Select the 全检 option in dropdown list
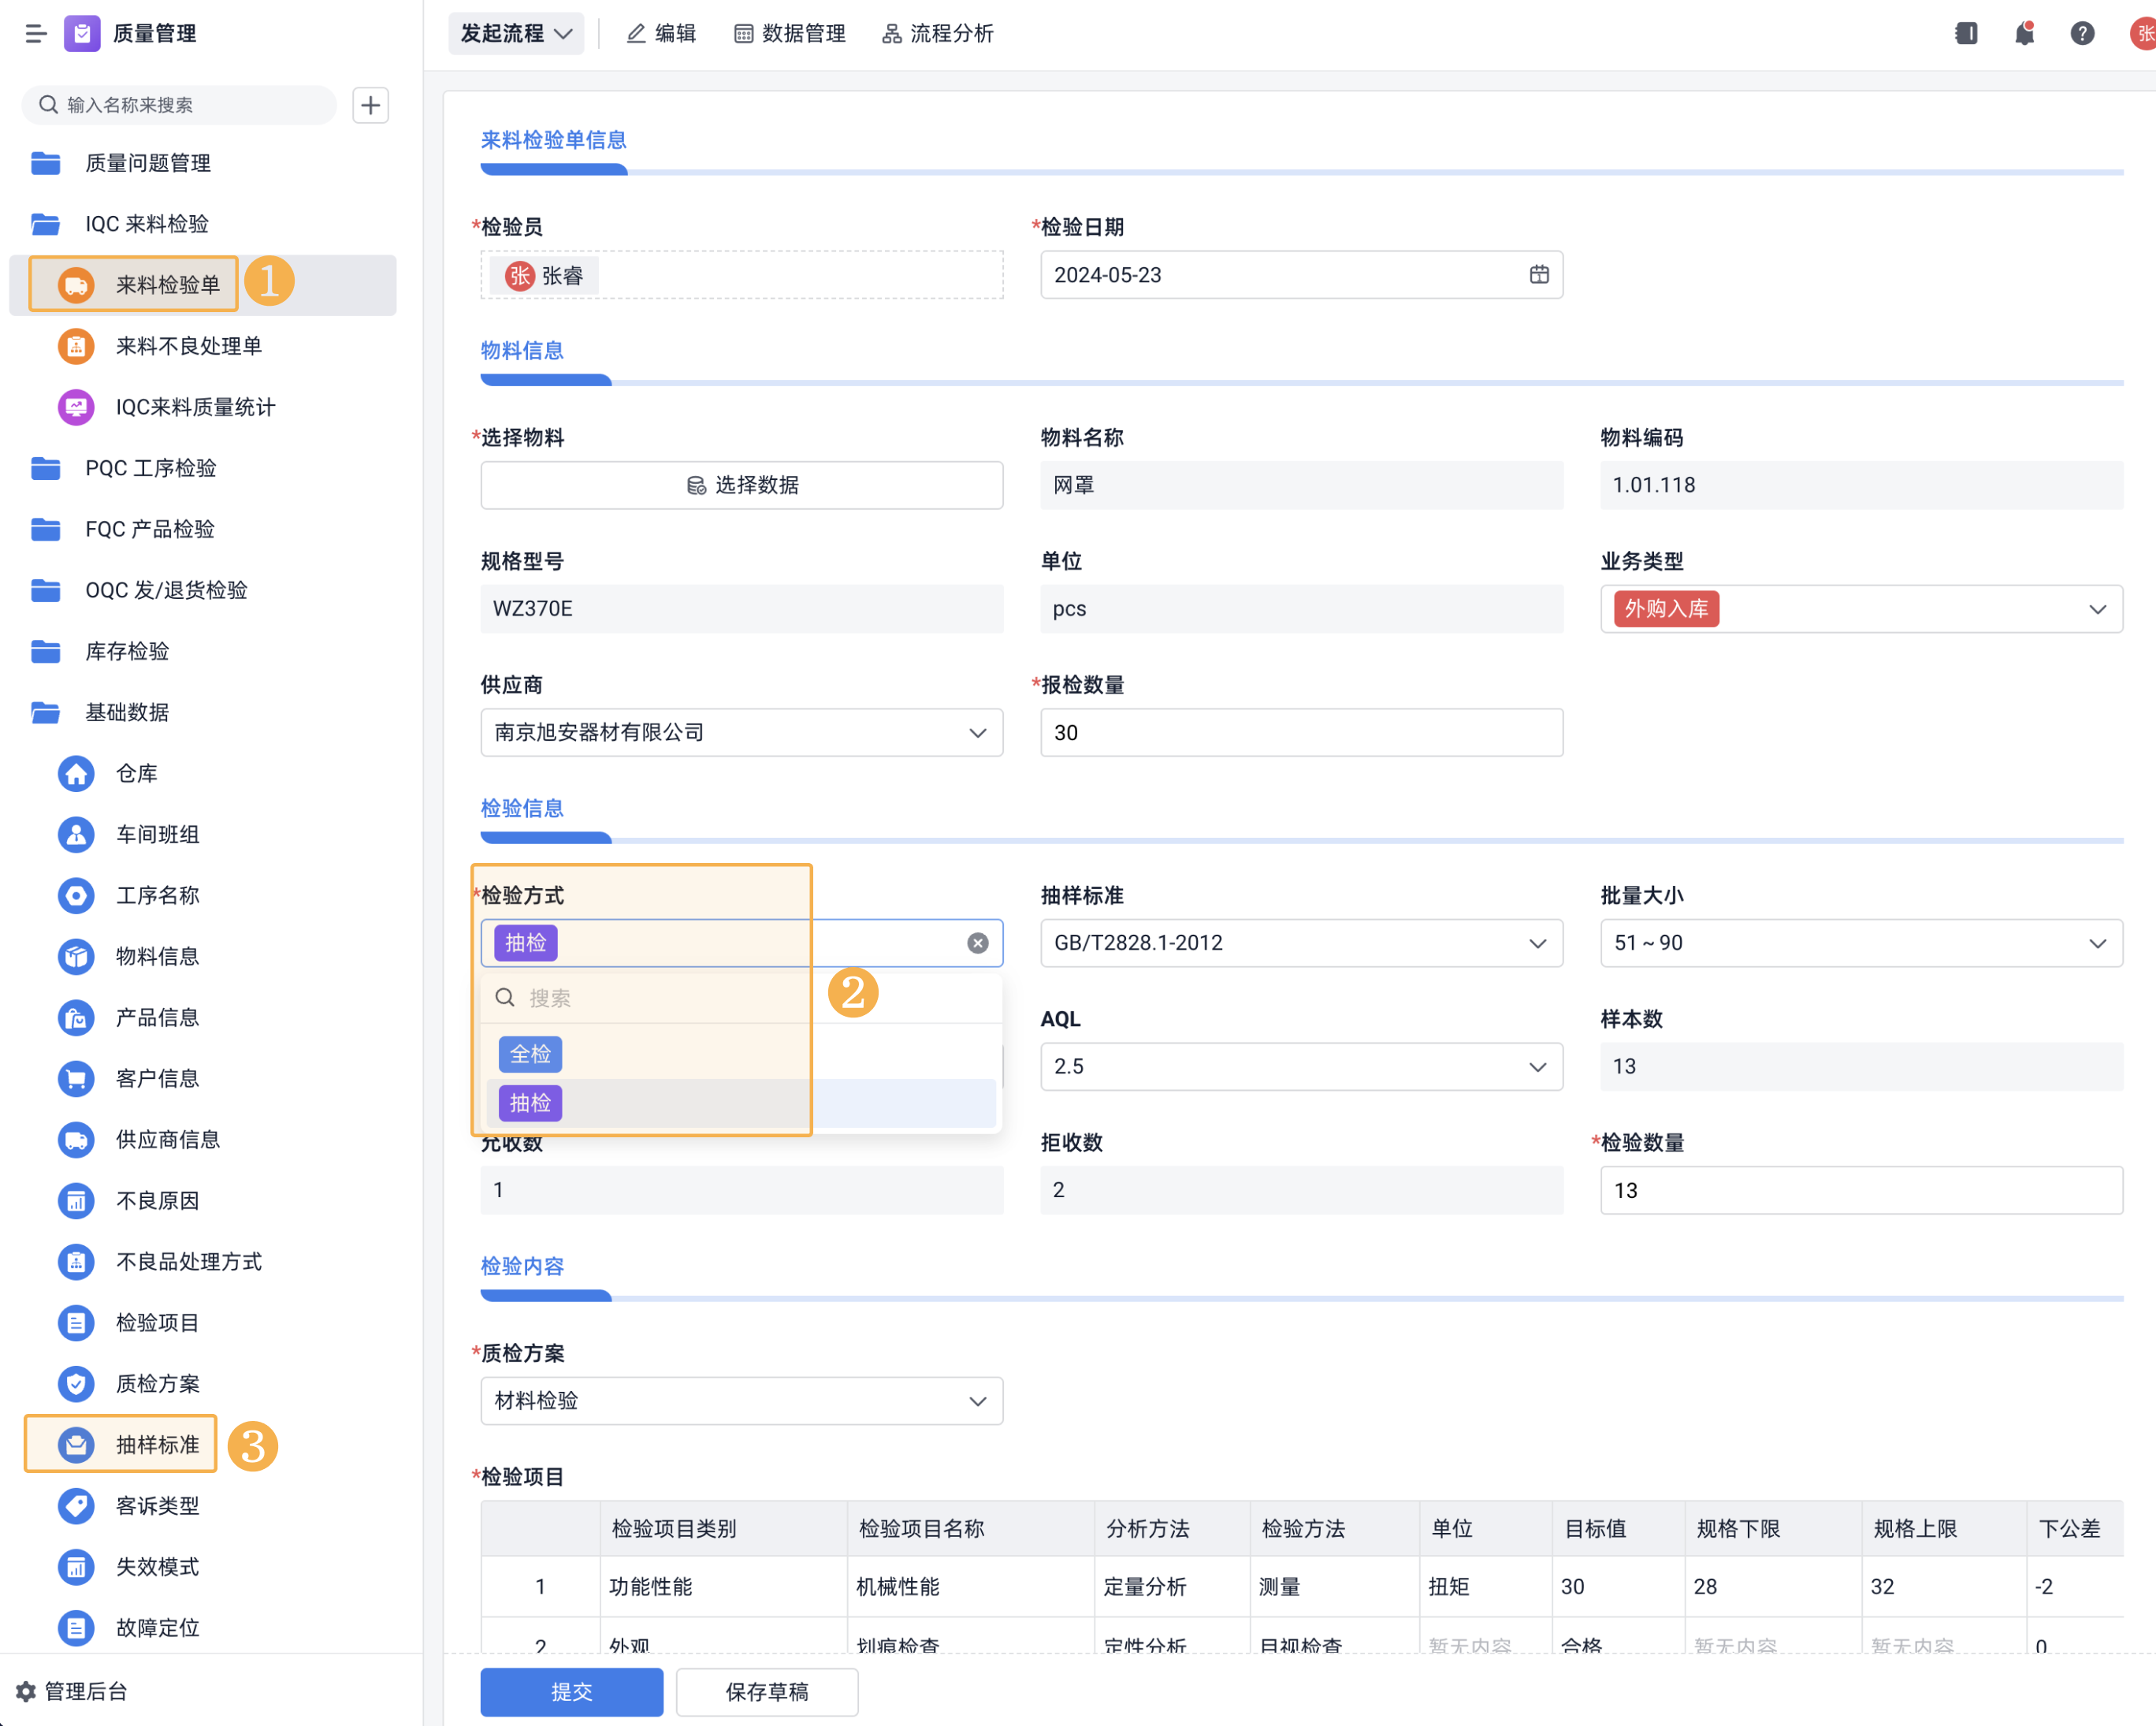2156x1726 pixels. click(530, 1054)
